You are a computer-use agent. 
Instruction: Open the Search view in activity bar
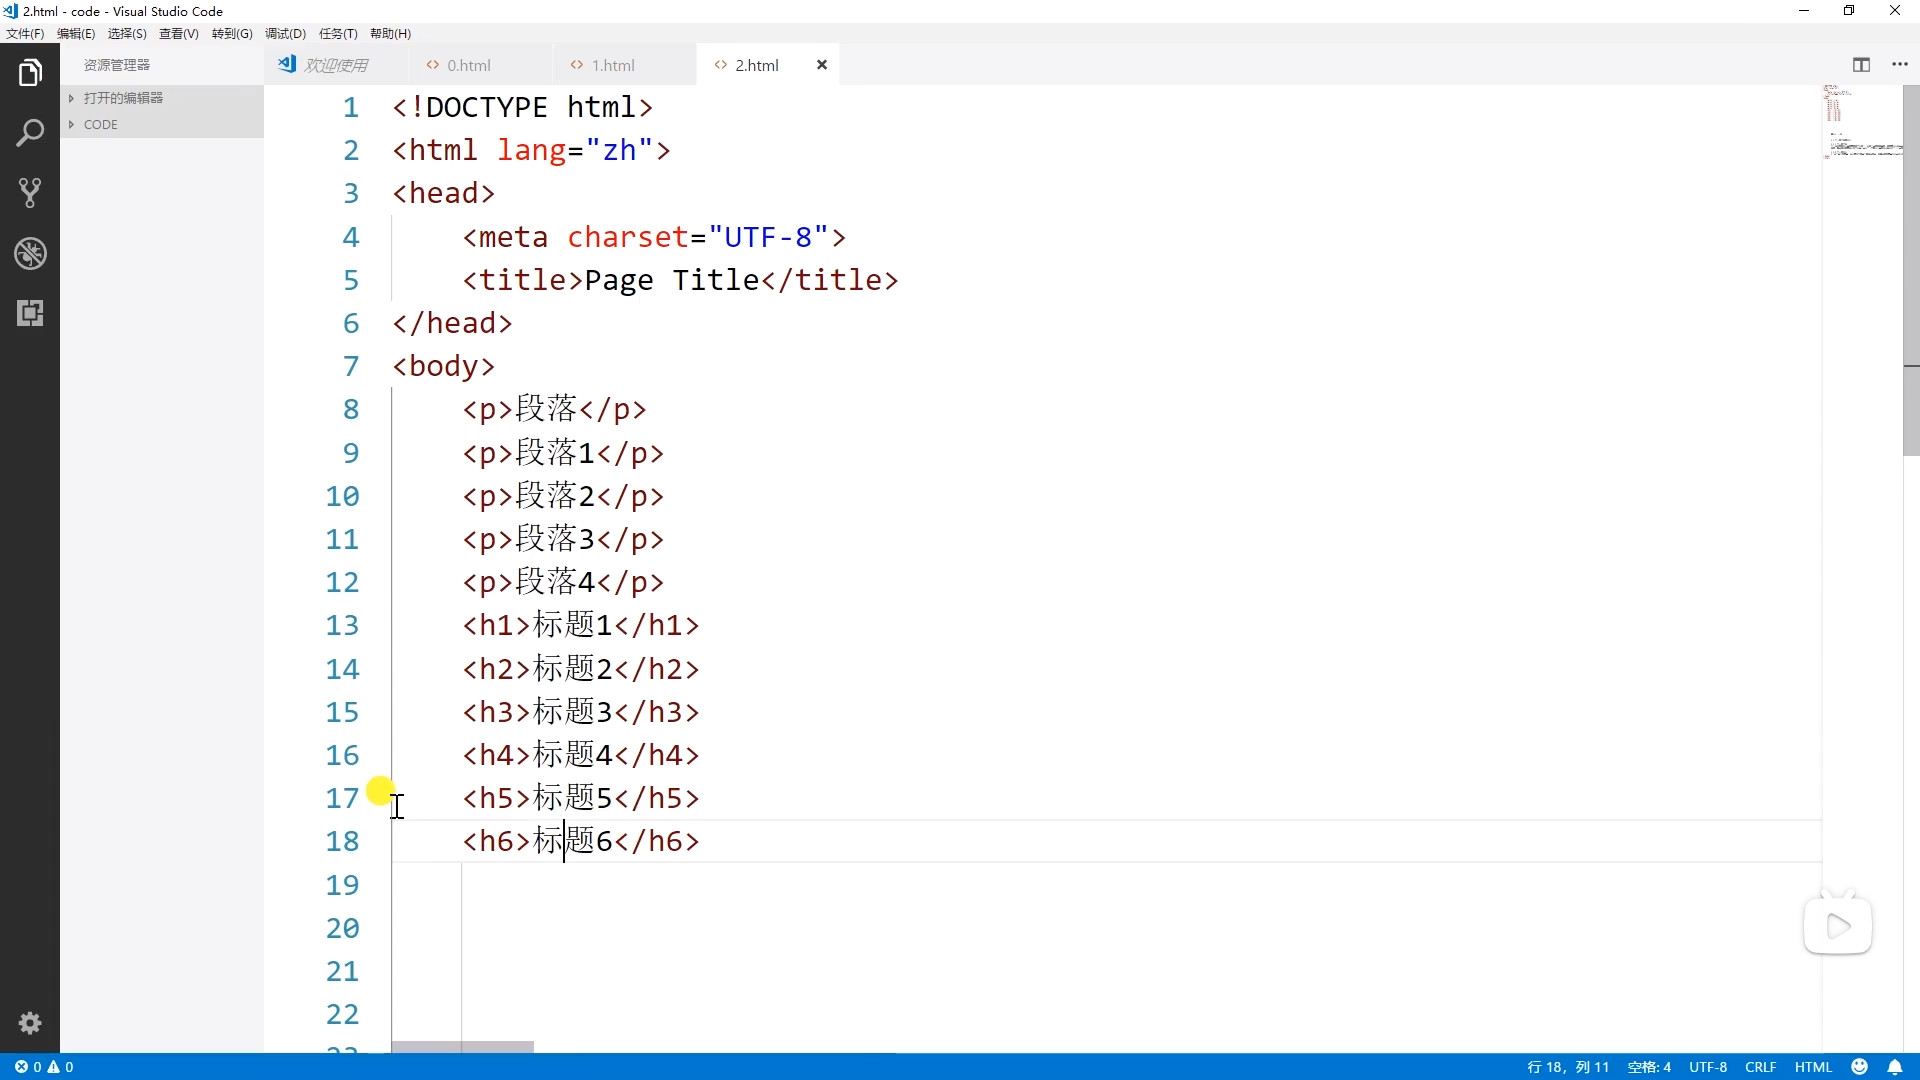click(30, 133)
